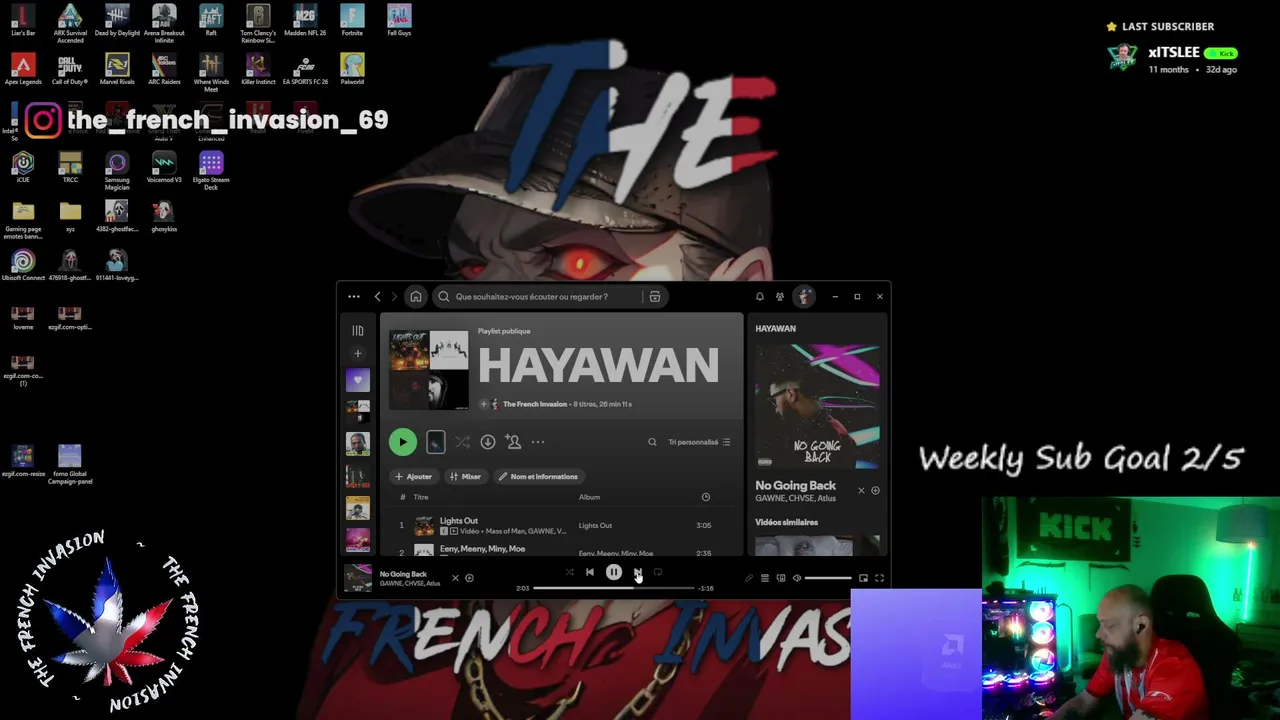Screen dimensions: 1280x720
Task: Open Elgato Stream Deck app
Action: coord(211,170)
